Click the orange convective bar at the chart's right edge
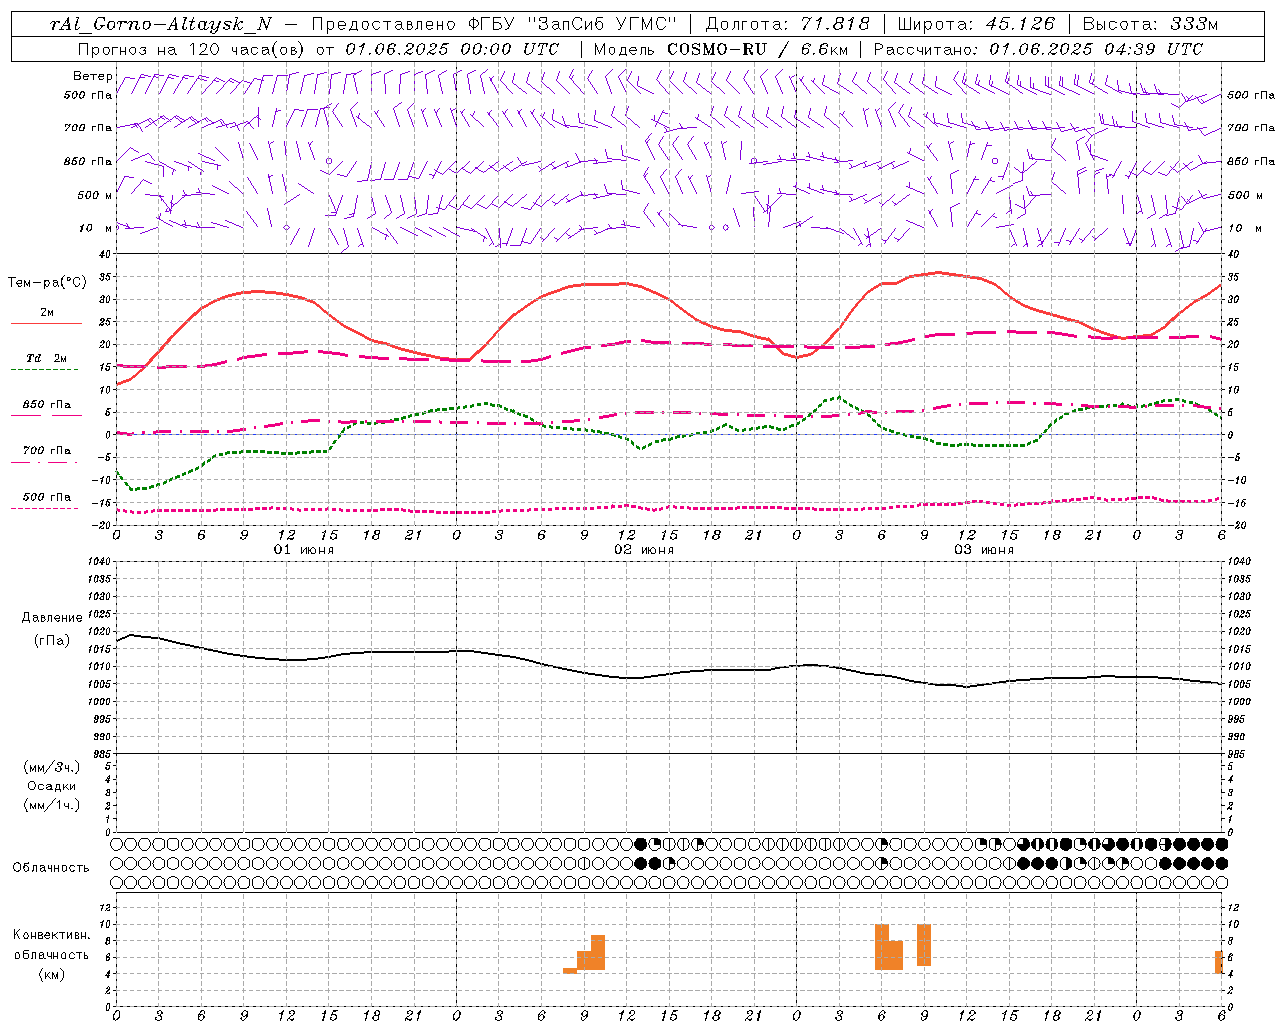 [x=1219, y=962]
